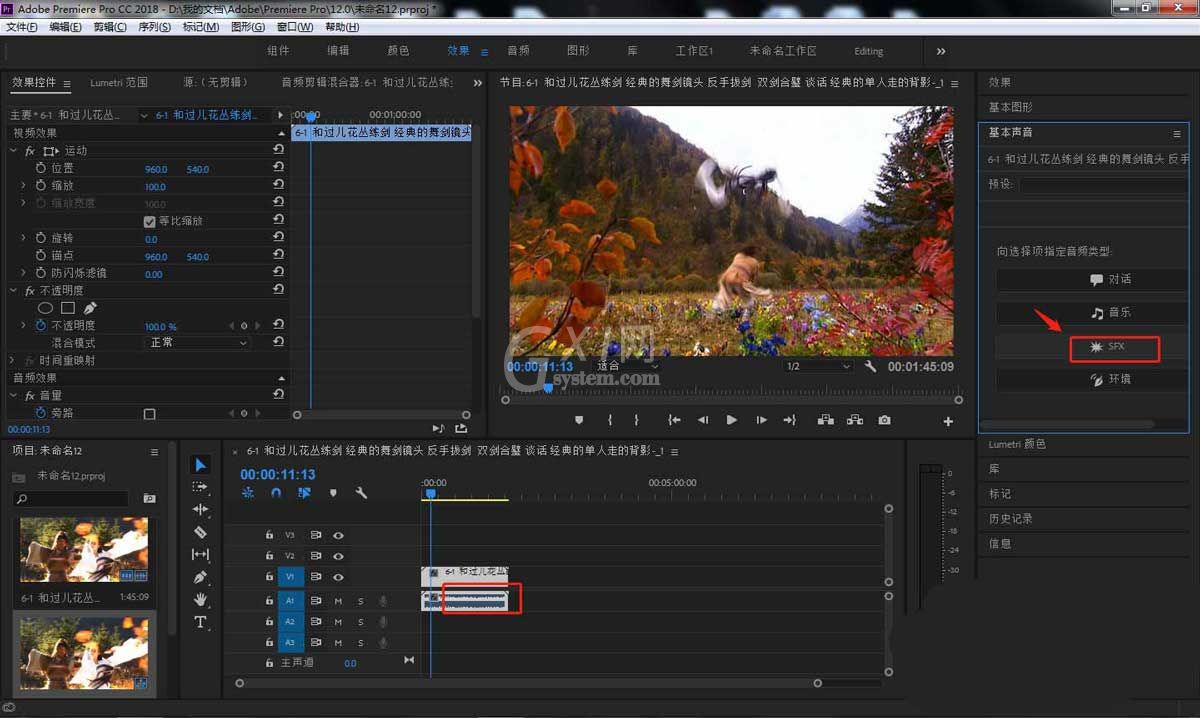The height and width of the screenshot is (718, 1200).
Task: Open the 剪辑(C) menu
Action: click(x=110, y=27)
